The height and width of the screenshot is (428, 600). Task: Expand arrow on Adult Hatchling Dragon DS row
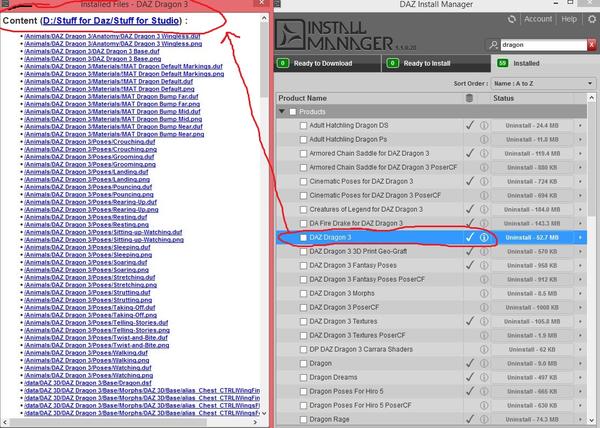point(580,125)
